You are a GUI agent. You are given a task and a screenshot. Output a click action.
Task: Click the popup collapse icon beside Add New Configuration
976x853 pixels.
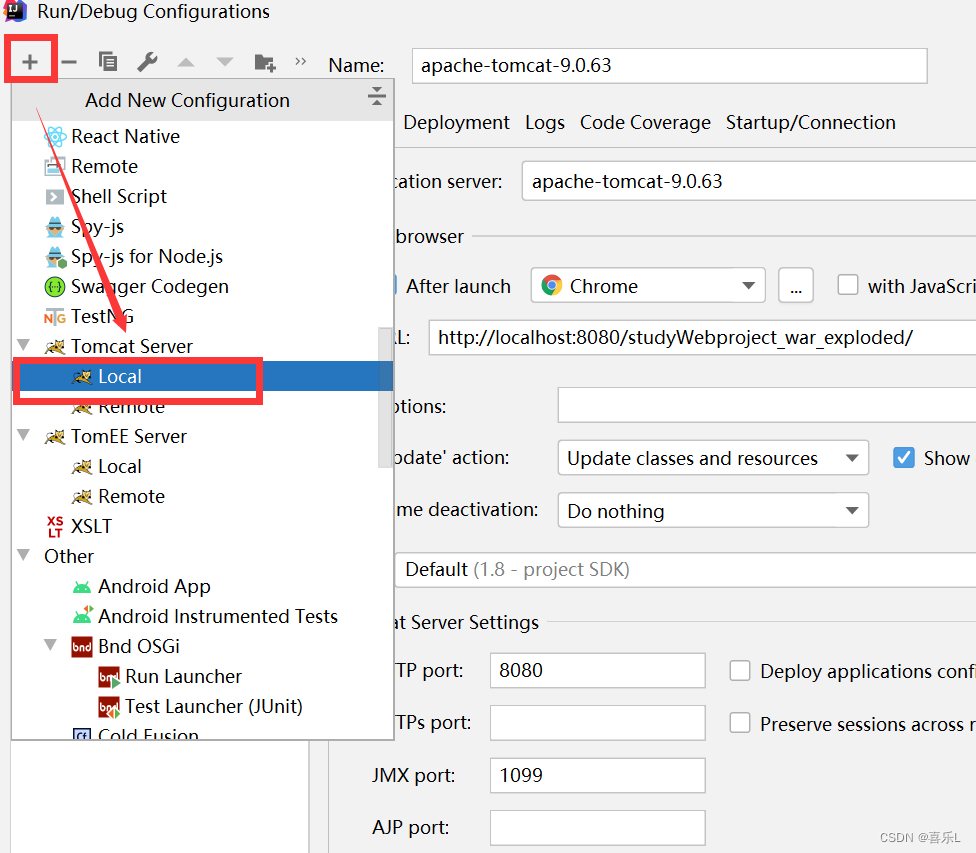[376, 97]
